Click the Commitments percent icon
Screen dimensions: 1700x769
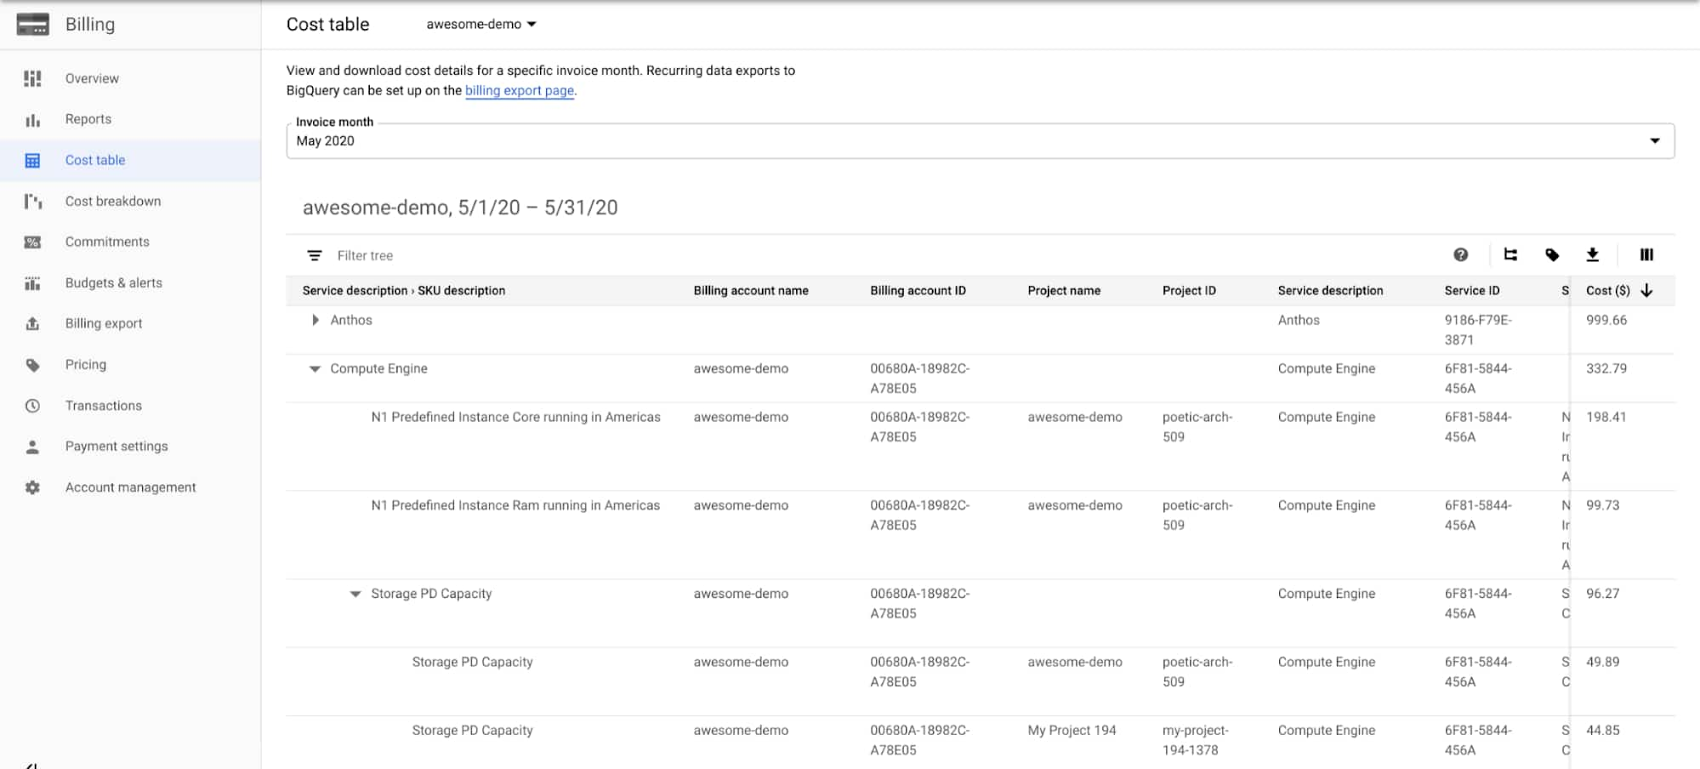[32, 242]
